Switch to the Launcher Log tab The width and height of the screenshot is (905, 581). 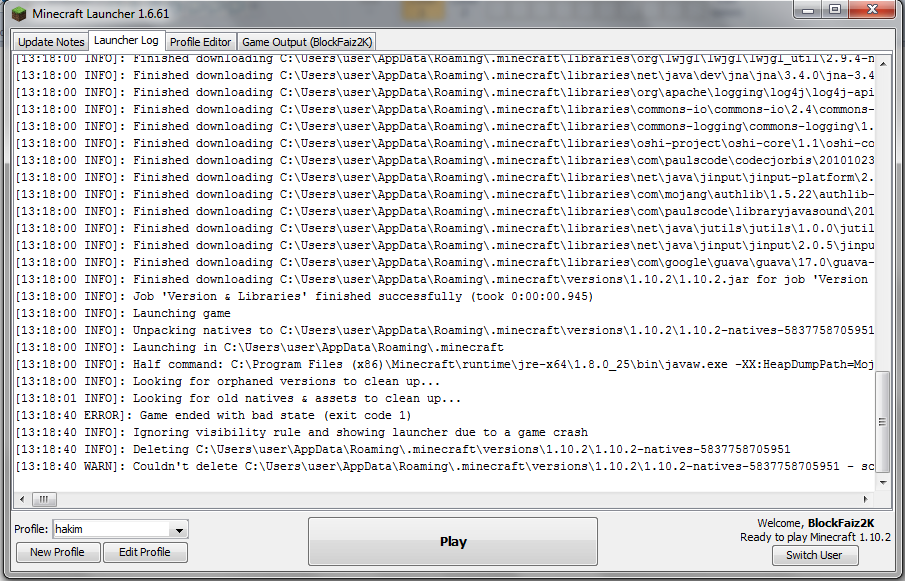126,40
